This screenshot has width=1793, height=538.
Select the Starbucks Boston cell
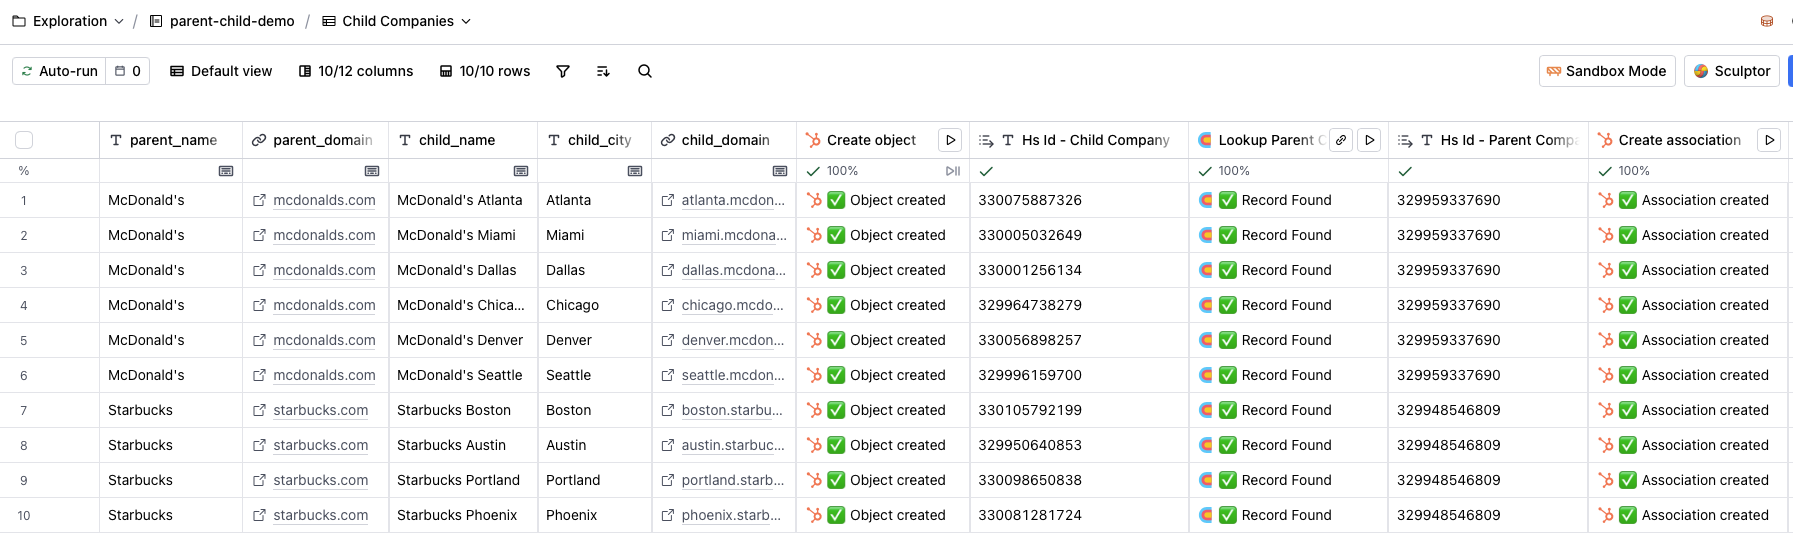[463, 410]
